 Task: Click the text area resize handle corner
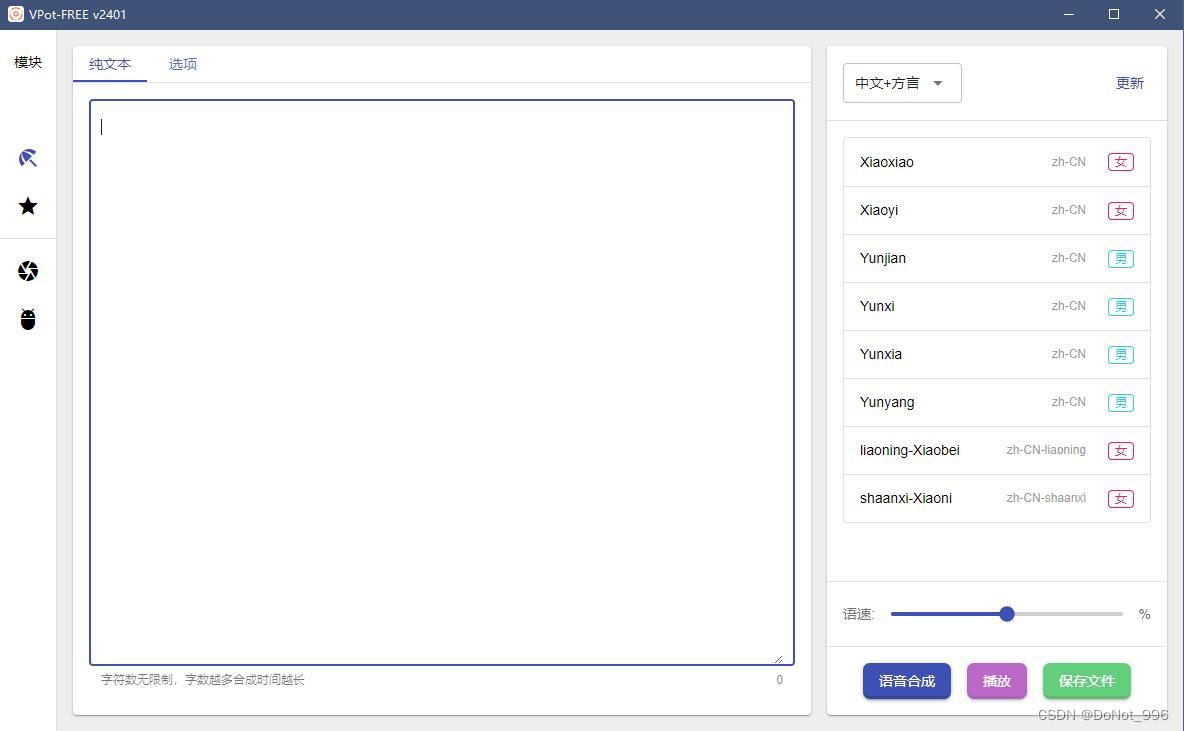[x=779, y=659]
